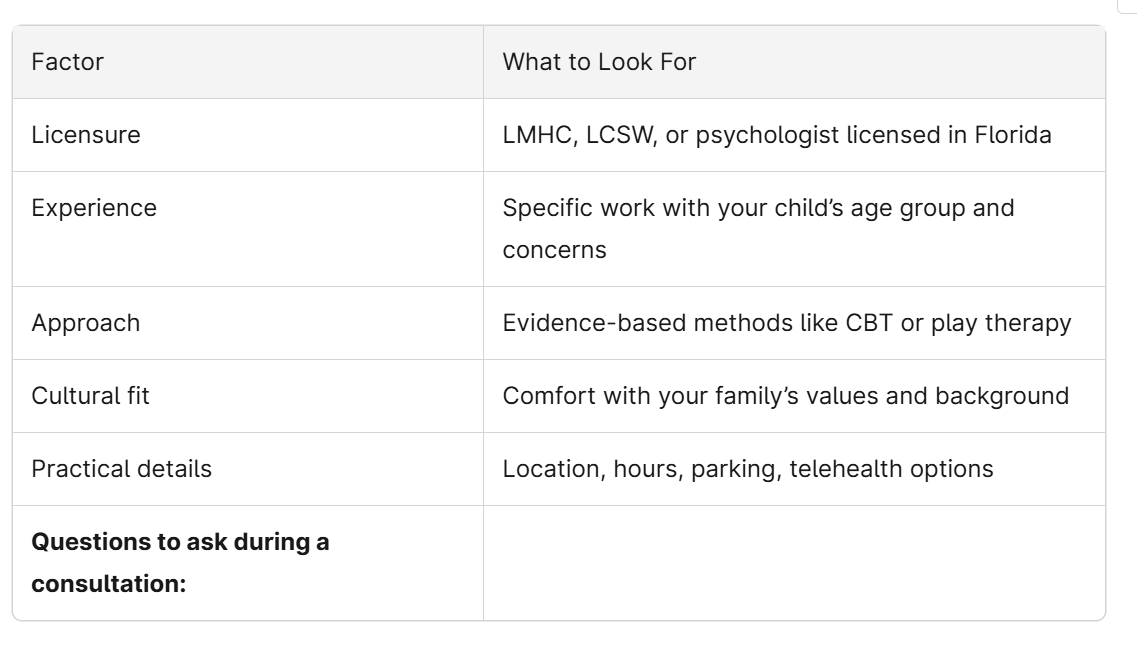Click 'Questions to ask during a consultation' text
The width and height of the screenshot is (1137, 649).
[180, 563]
